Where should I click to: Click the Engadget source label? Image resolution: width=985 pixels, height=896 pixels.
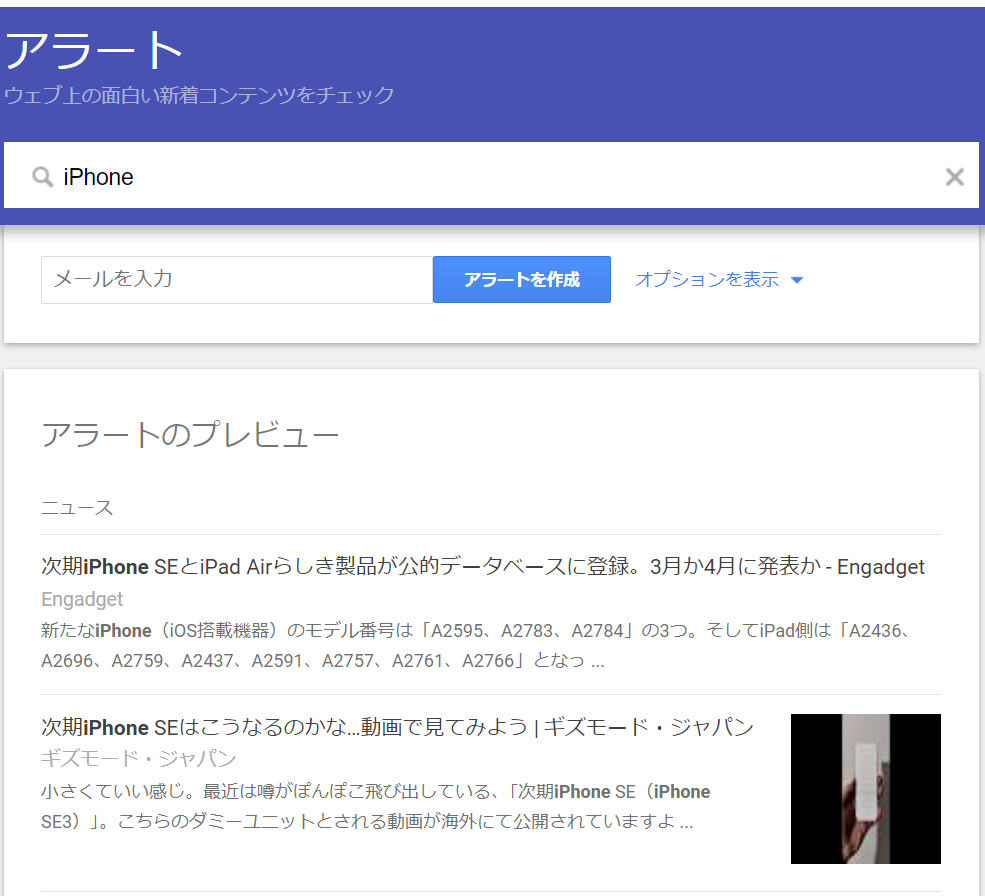tap(82, 599)
